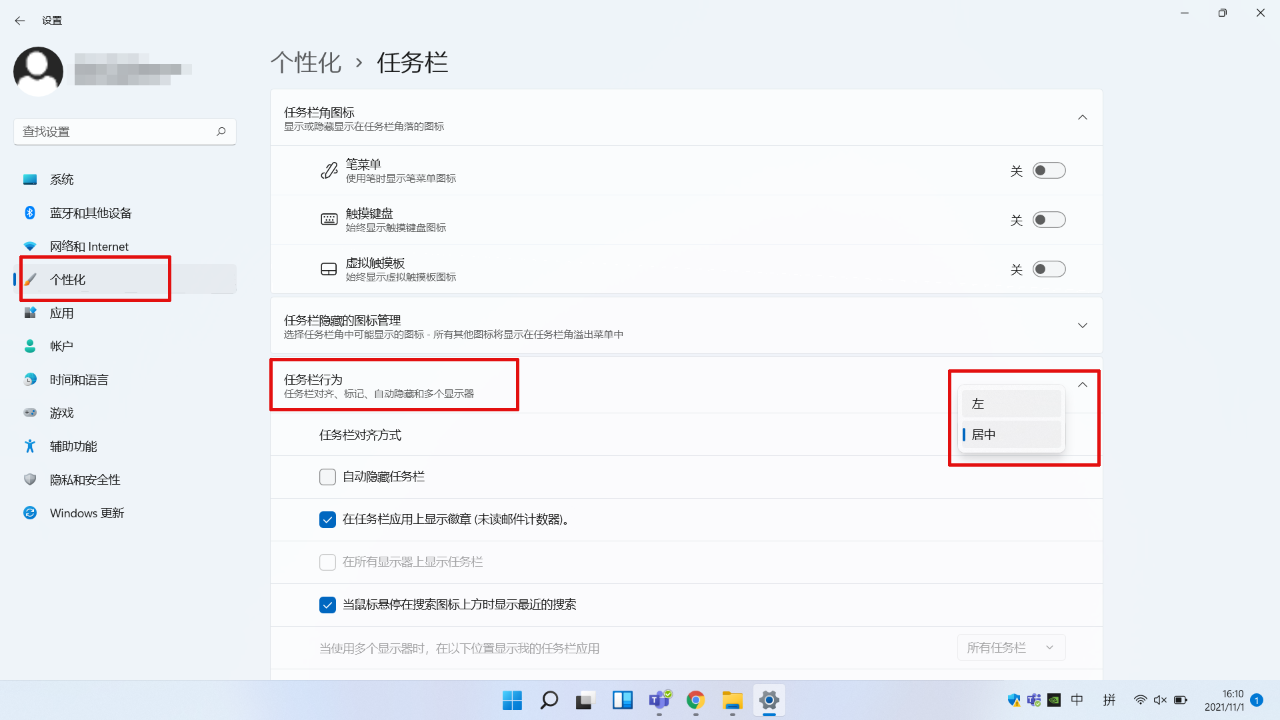Launch Google Chrome from the taskbar
The image size is (1280, 720).
tap(695, 700)
